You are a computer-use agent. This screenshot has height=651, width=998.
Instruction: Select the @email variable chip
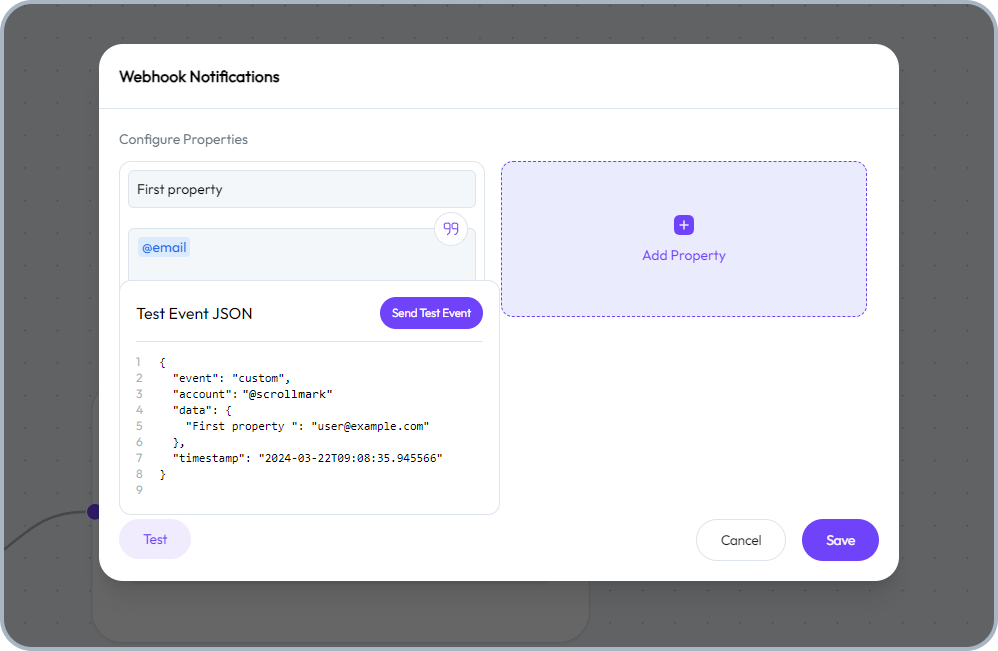click(x=163, y=247)
